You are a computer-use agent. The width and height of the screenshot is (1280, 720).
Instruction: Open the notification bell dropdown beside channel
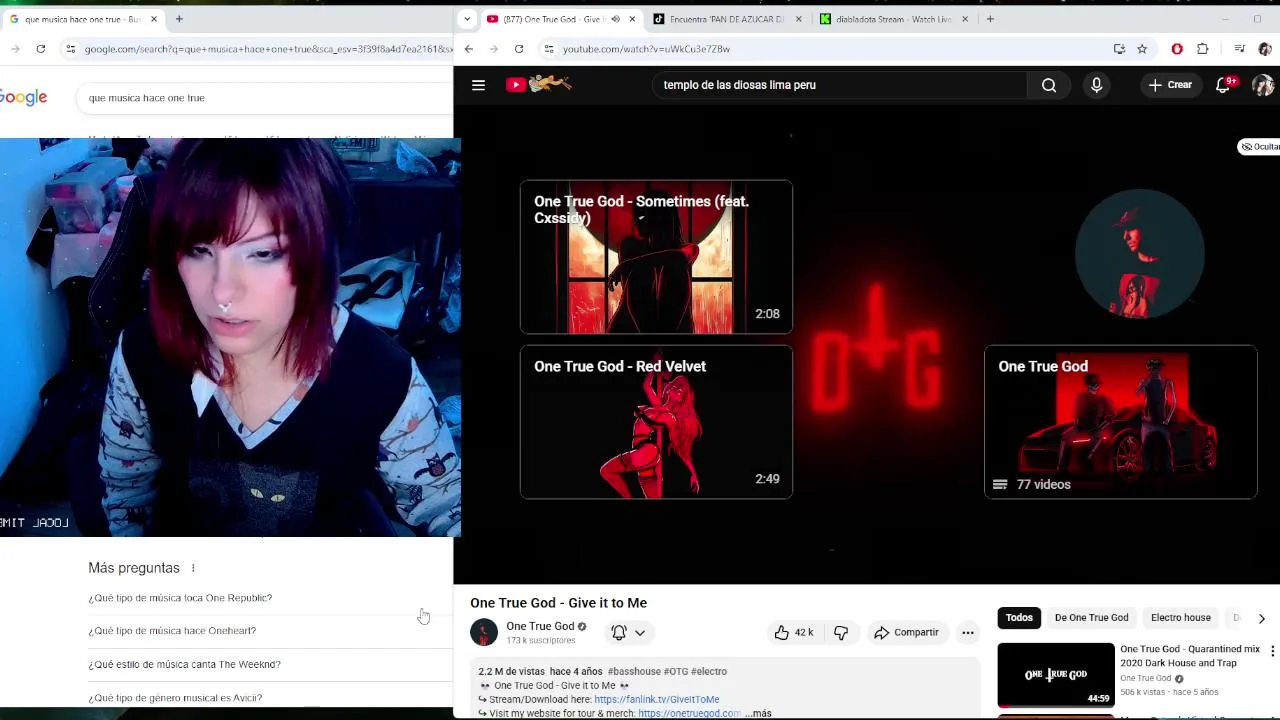pos(628,632)
